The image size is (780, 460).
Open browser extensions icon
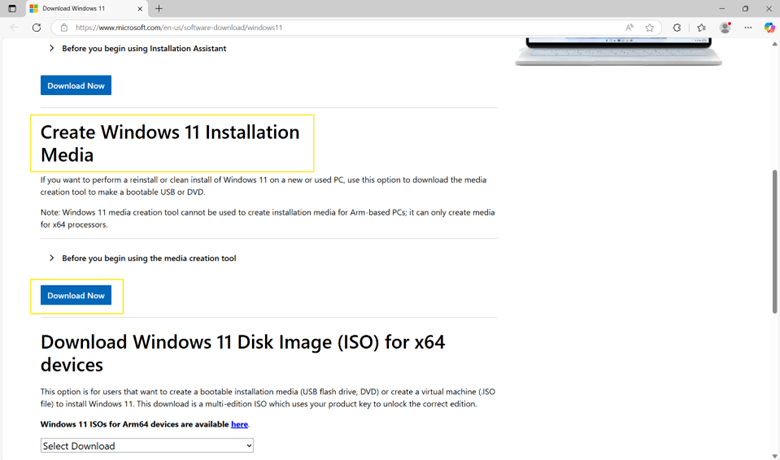click(x=677, y=27)
